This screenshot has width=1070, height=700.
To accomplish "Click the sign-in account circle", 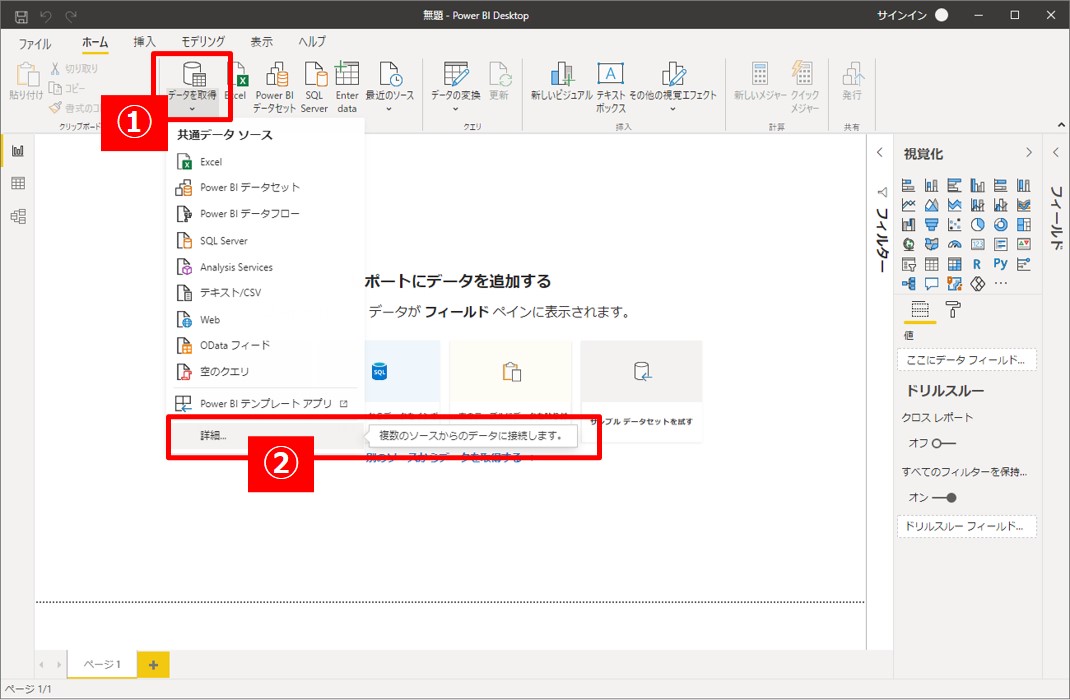I will coord(941,15).
